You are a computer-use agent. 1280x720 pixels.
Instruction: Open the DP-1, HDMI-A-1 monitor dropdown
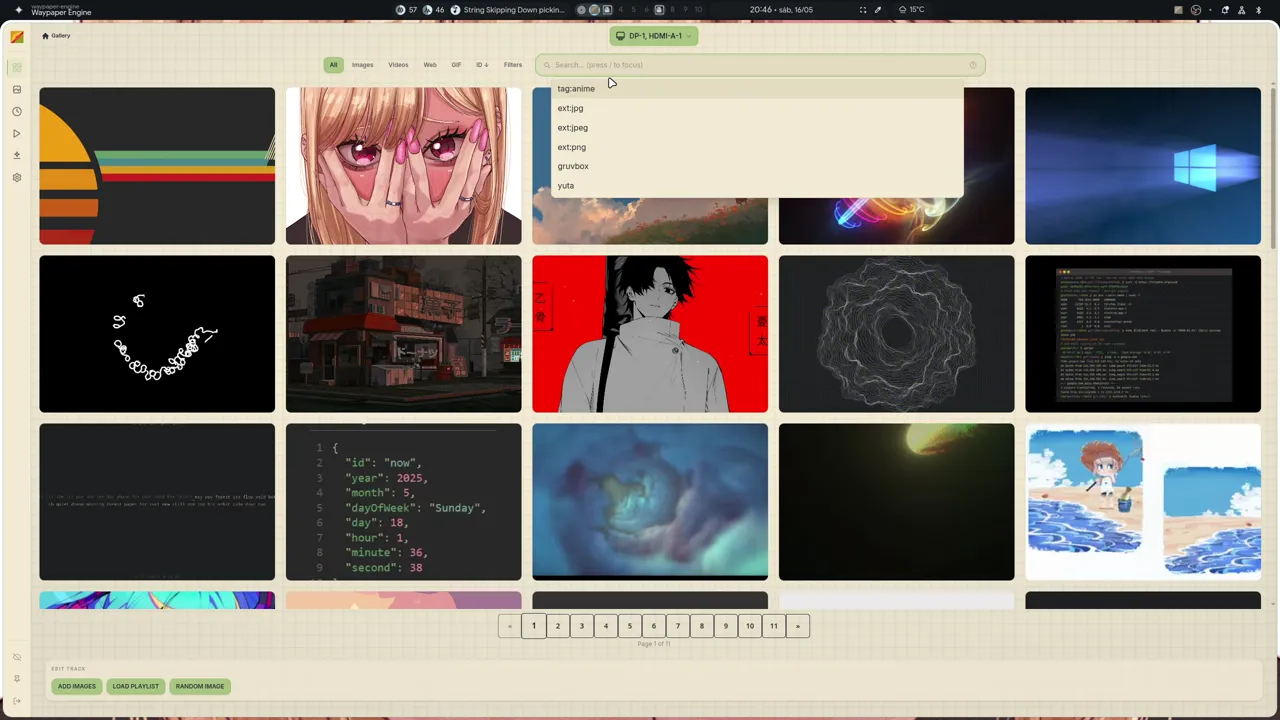pos(654,36)
